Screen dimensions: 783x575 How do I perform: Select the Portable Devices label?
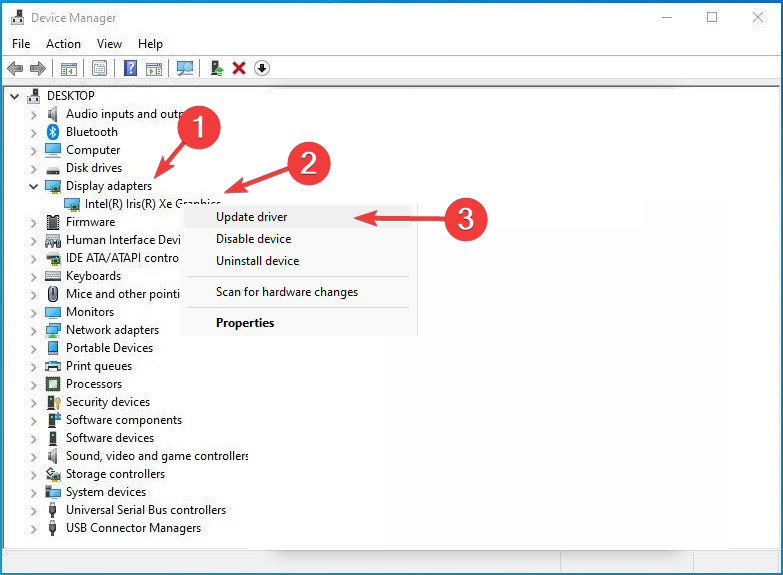tap(109, 348)
